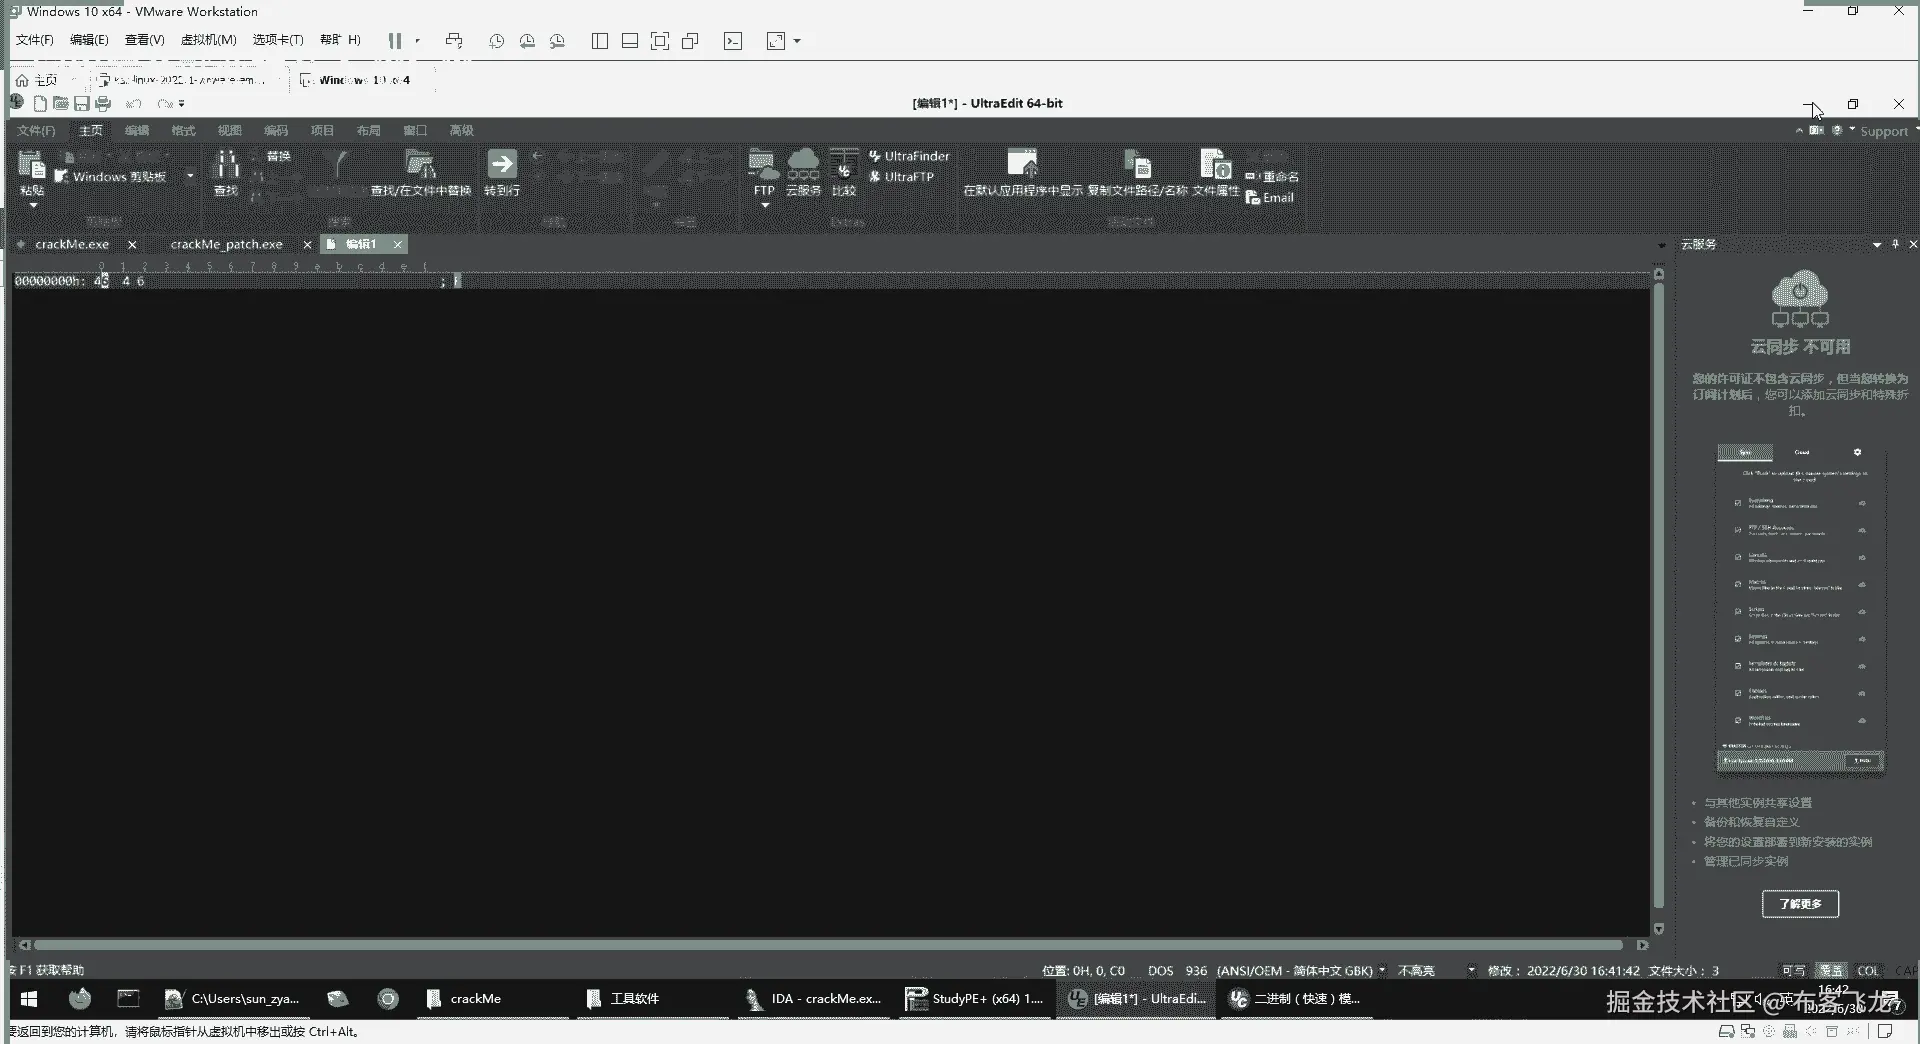This screenshot has width=1920, height=1044.
Task: Open the Coding ribbon tab
Action: 276,131
